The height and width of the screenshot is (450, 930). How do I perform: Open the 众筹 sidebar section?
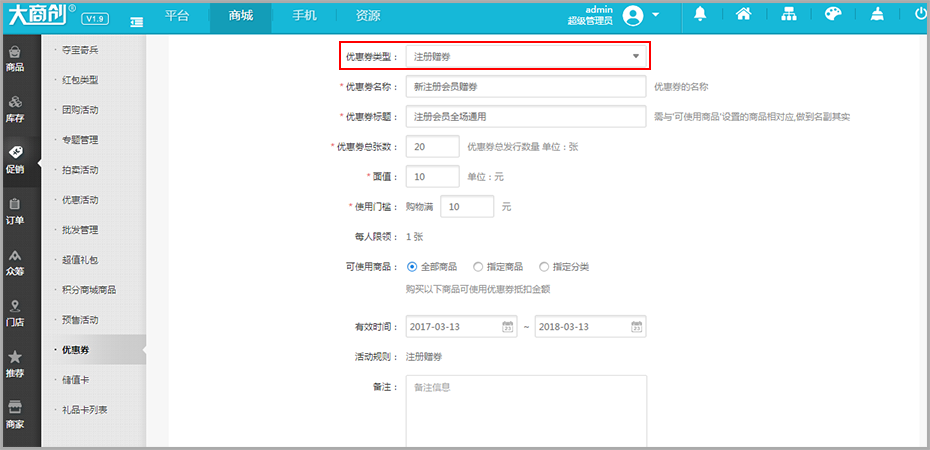[15, 263]
